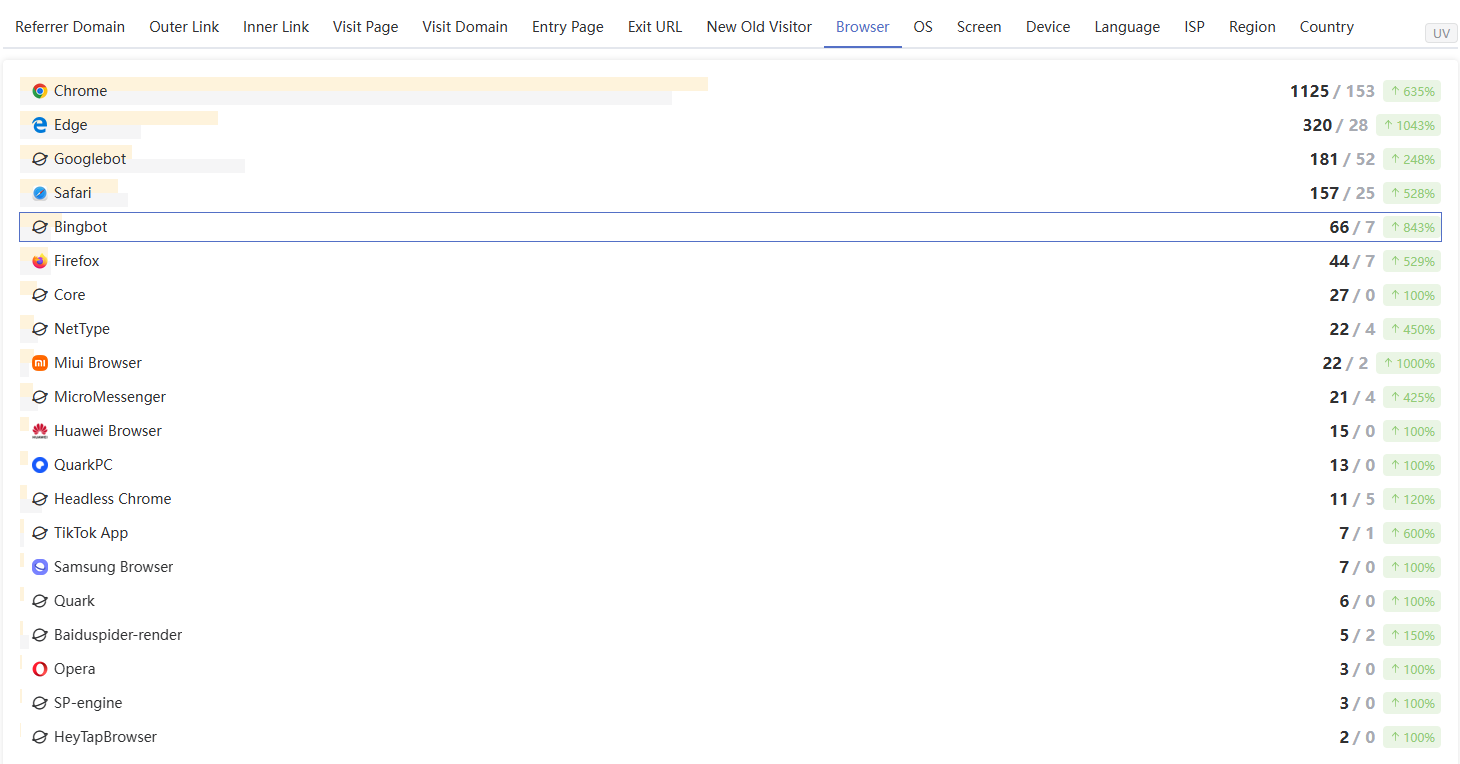Image resolution: width=1460 pixels, height=764 pixels.
Task: Click the QuarkPC icon
Action: pos(40,465)
